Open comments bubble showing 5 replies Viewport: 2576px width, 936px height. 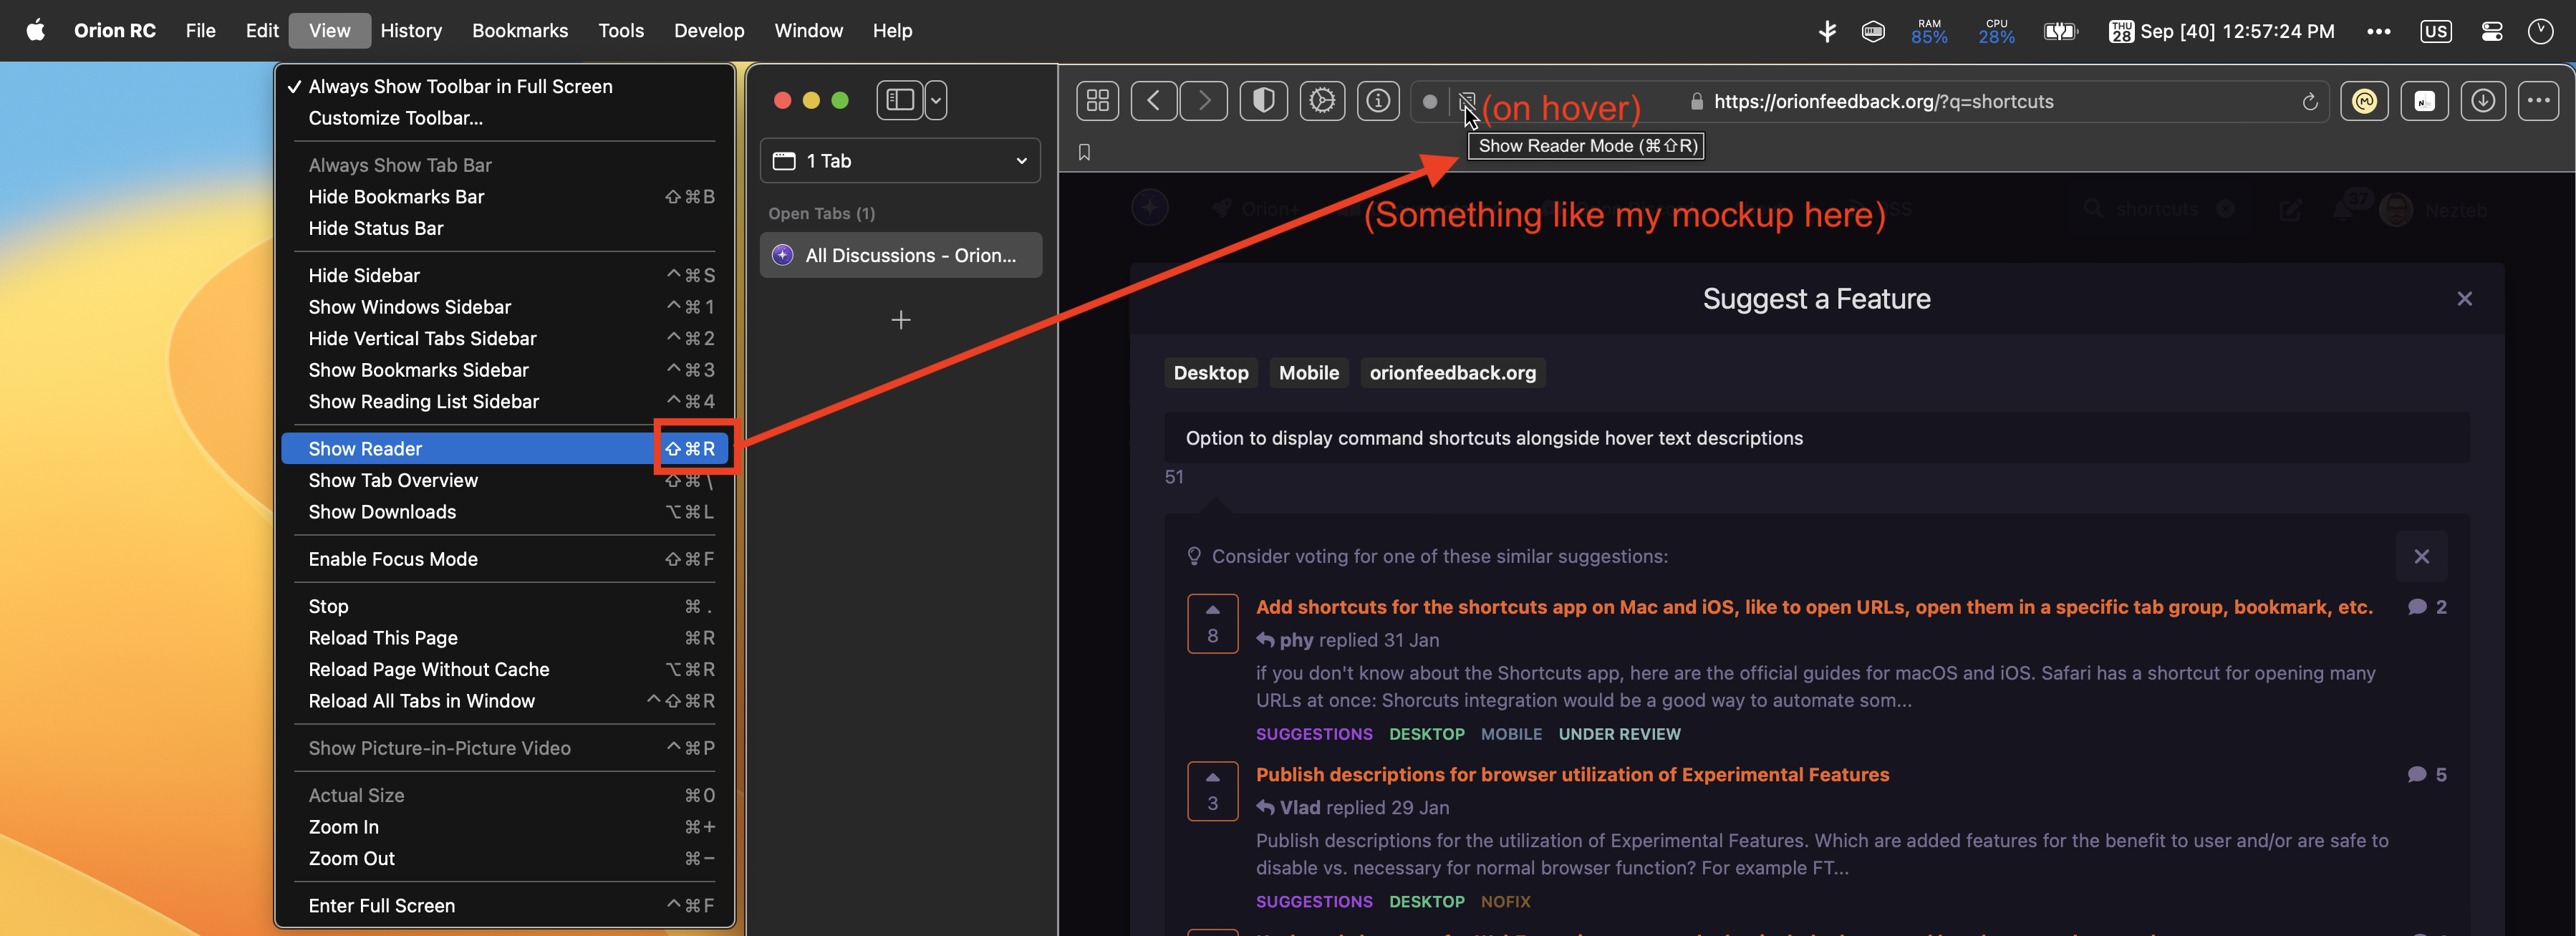(x=2426, y=775)
